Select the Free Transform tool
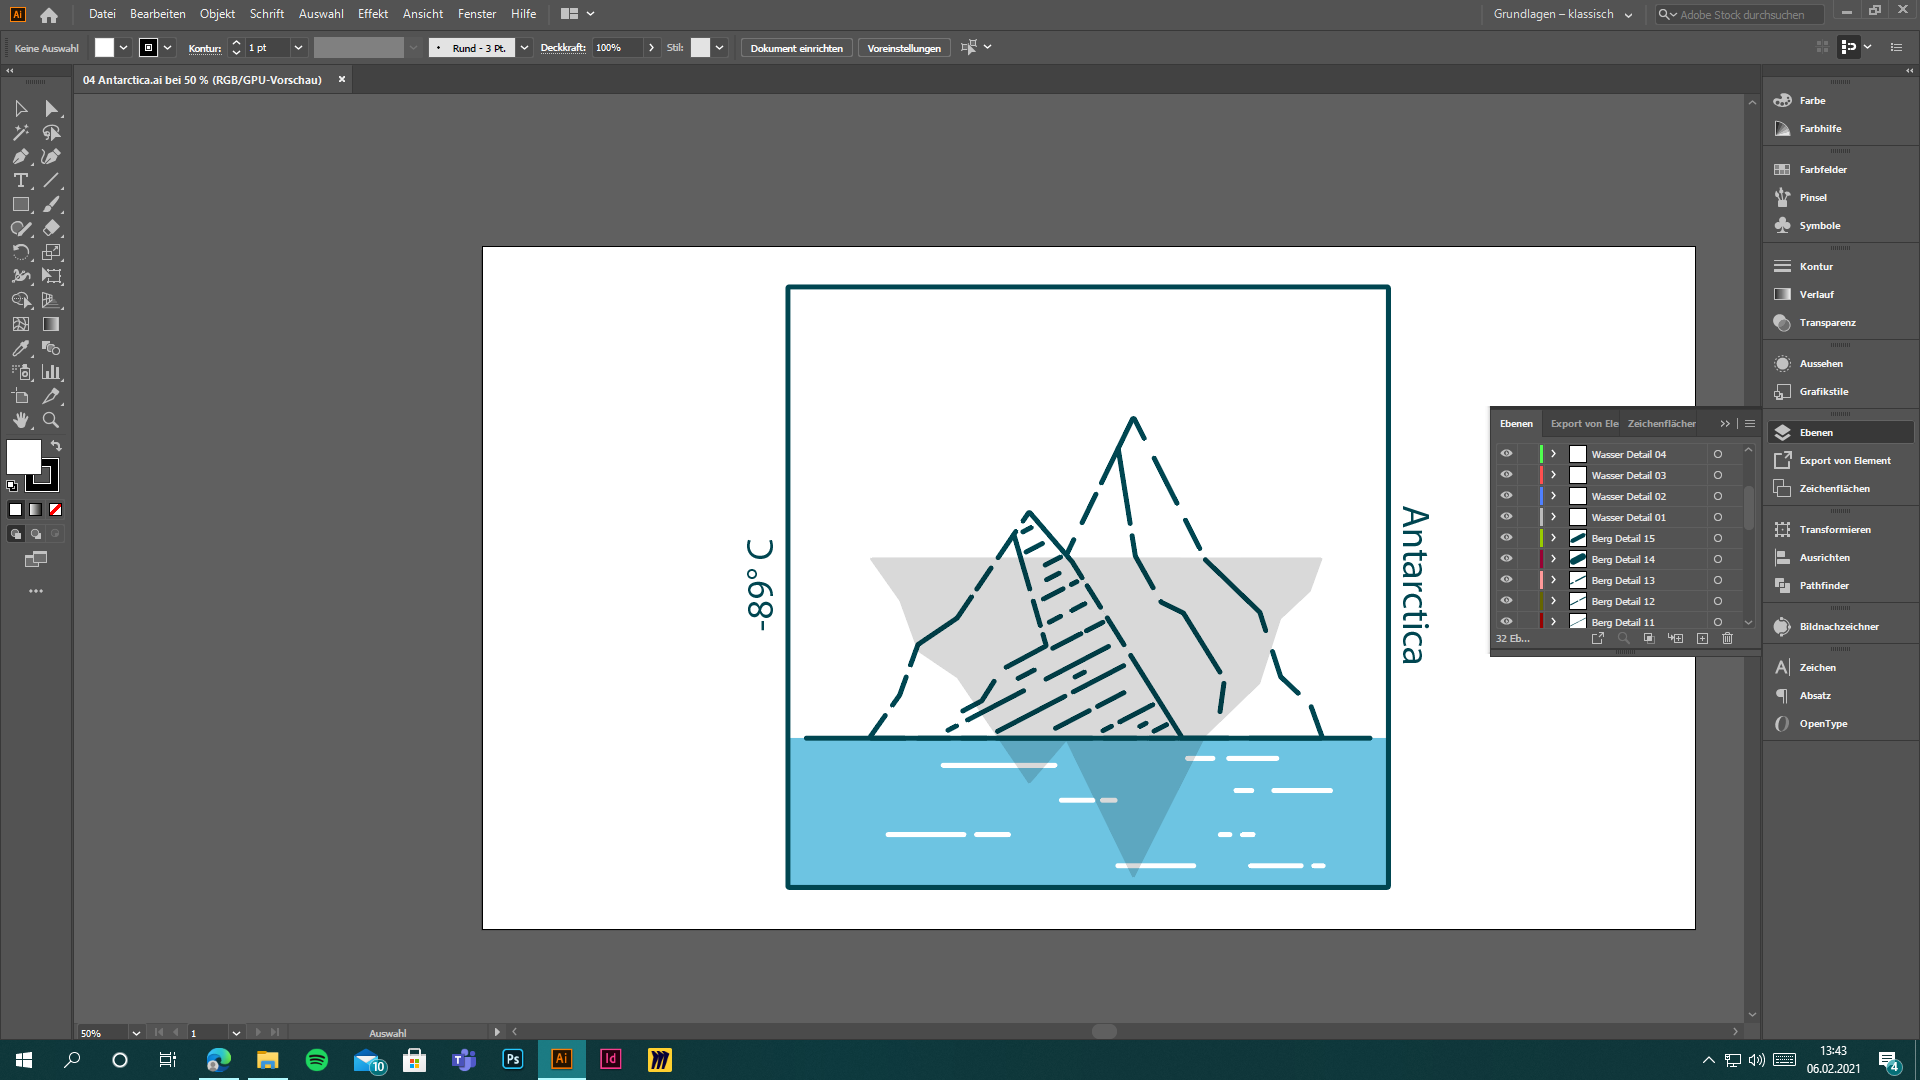 click(x=51, y=276)
